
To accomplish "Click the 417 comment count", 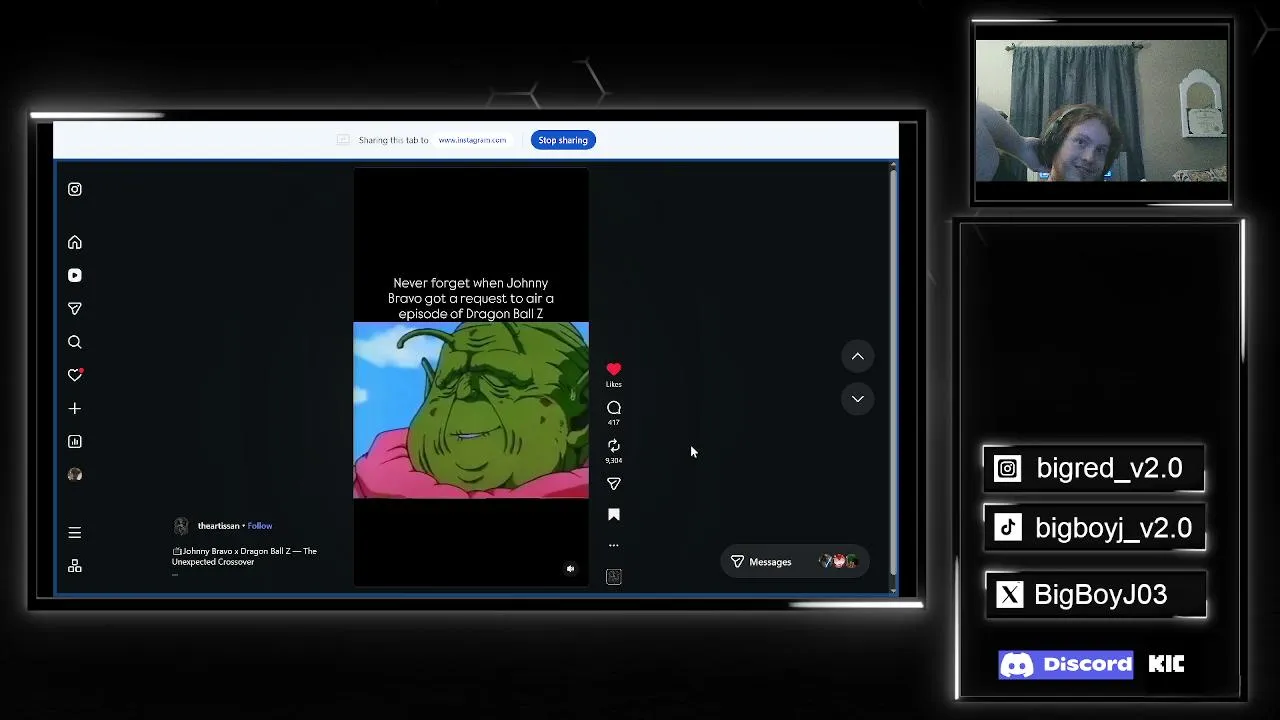I will pyautogui.click(x=614, y=422).
